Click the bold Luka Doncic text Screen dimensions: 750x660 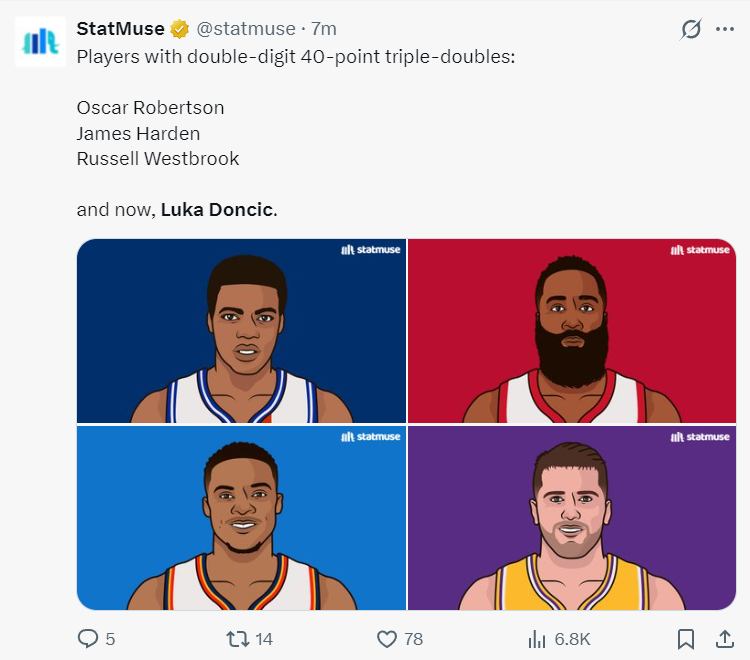click(x=217, y=210)
